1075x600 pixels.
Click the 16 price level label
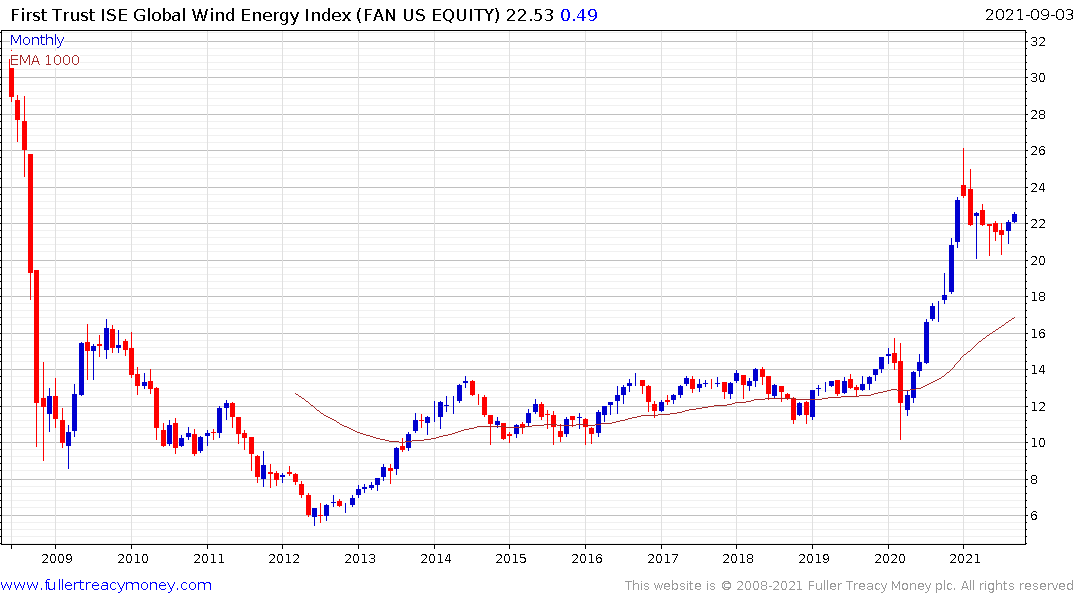pyautogui.click(x=1038, y=334)
